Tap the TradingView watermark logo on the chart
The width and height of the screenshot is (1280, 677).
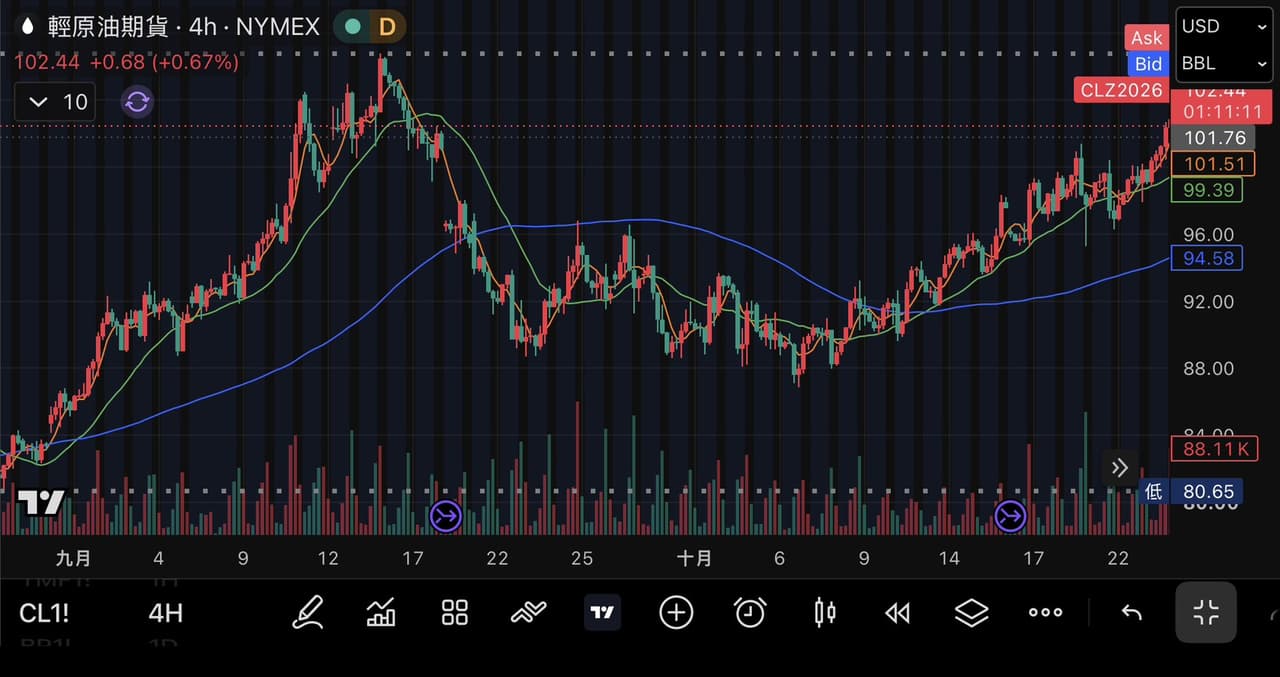[43, 502]
